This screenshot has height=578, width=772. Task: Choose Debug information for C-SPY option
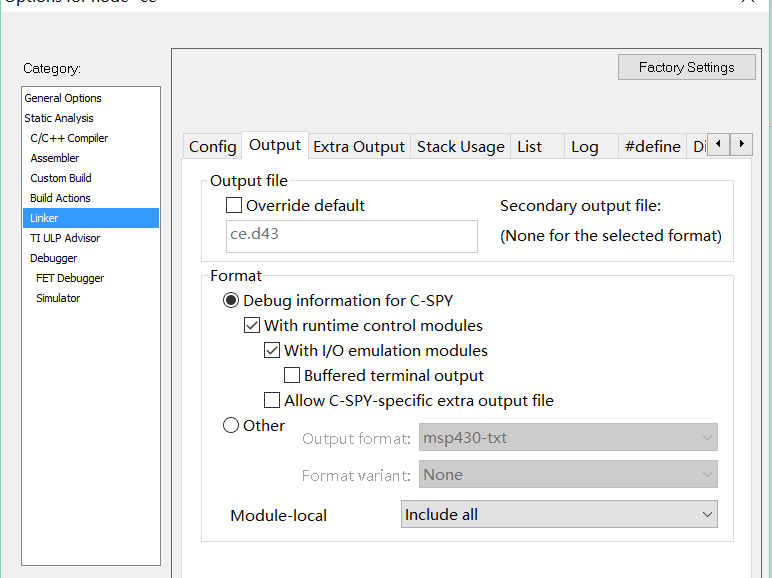[231, 300]
